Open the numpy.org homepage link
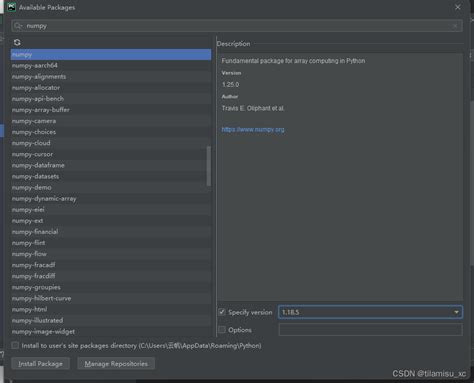 coord(253,129)
